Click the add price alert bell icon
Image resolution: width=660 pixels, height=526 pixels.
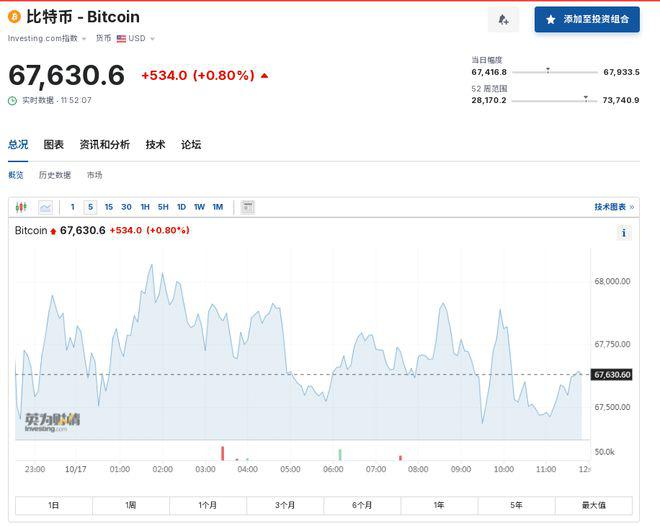pyautogui.click(x=503, y=19)
